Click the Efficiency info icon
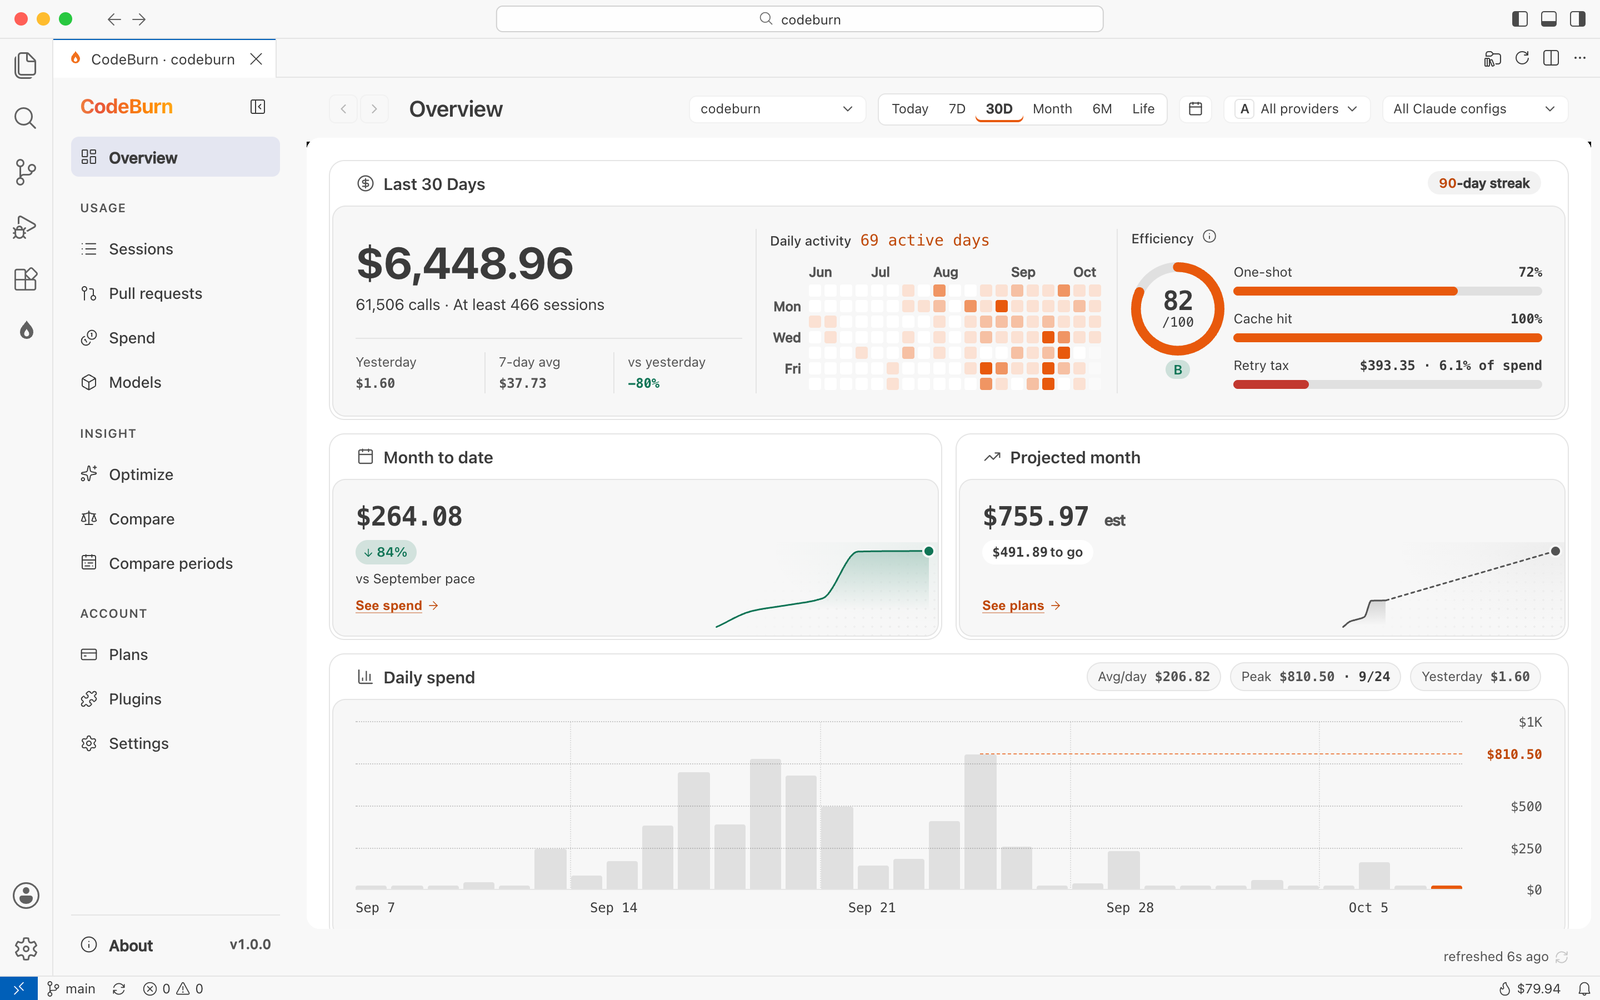1600x1000 pixels. [x=1209, y=237]
